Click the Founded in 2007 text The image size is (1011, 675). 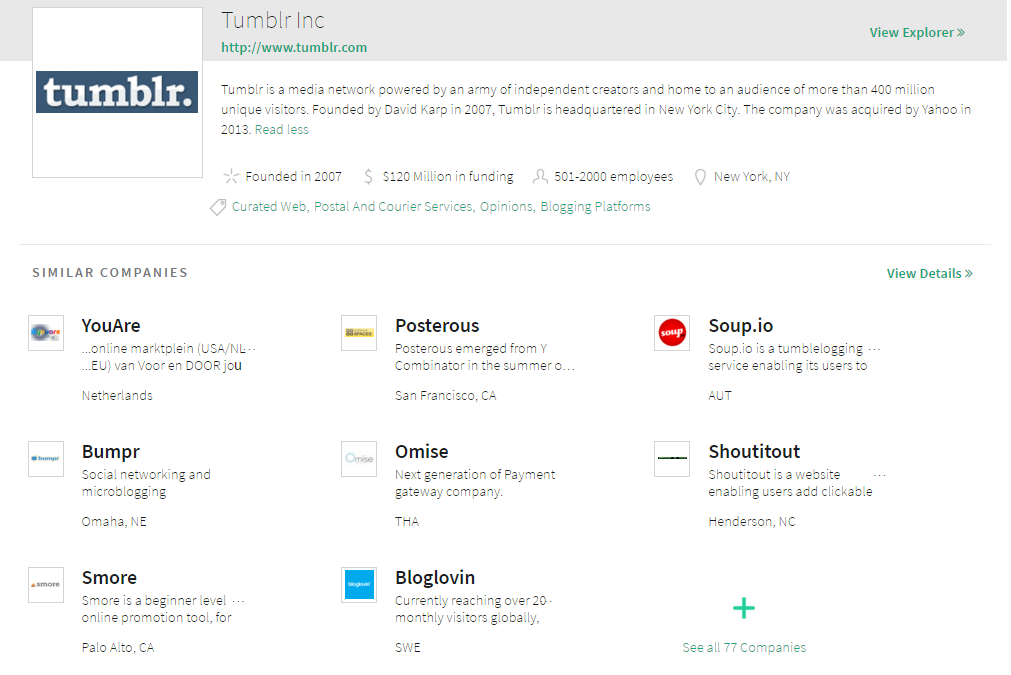pyautogui.click(x=293, y=176)
